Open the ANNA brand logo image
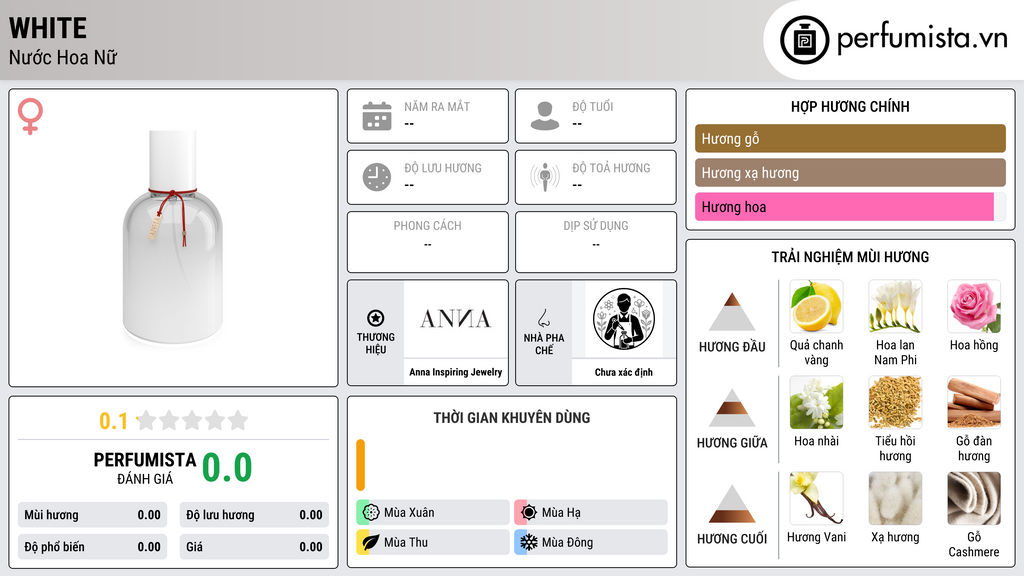Screen dimensions: 1024x576 (x=455, y=319)
